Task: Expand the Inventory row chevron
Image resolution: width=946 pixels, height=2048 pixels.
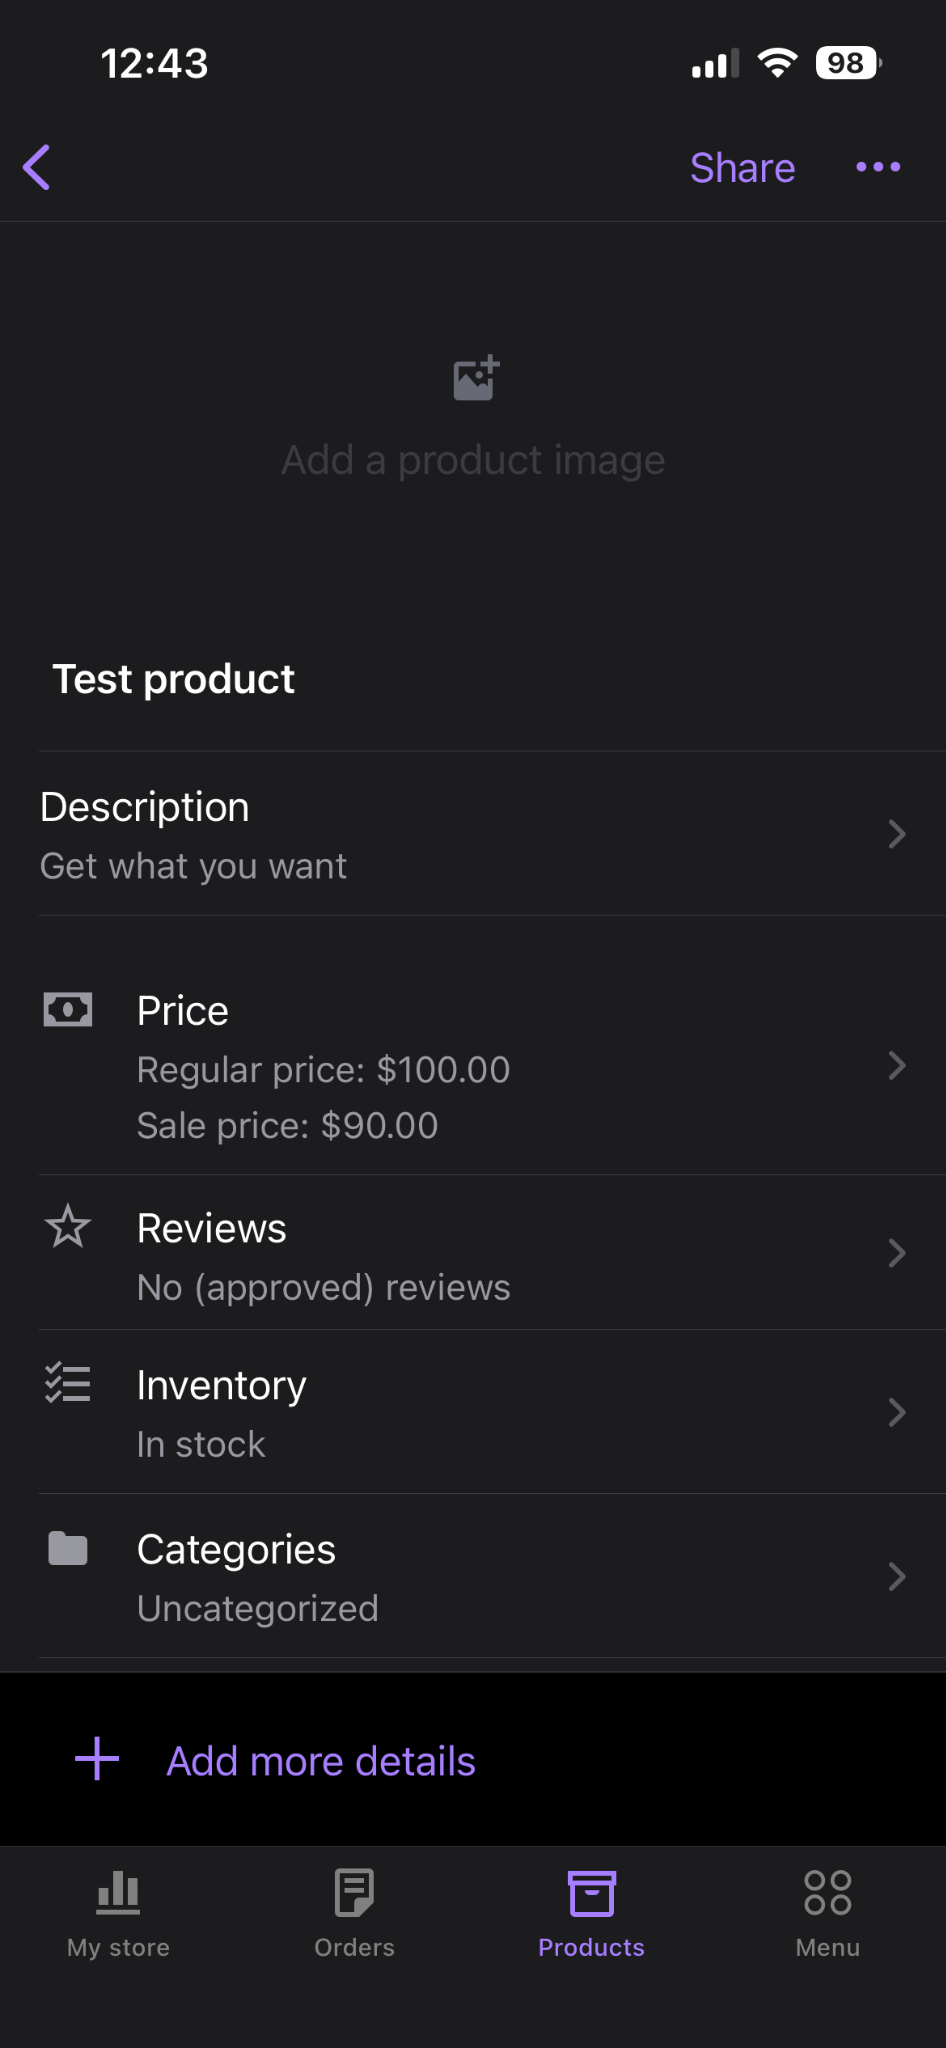Action: (x=896, y=1412)
